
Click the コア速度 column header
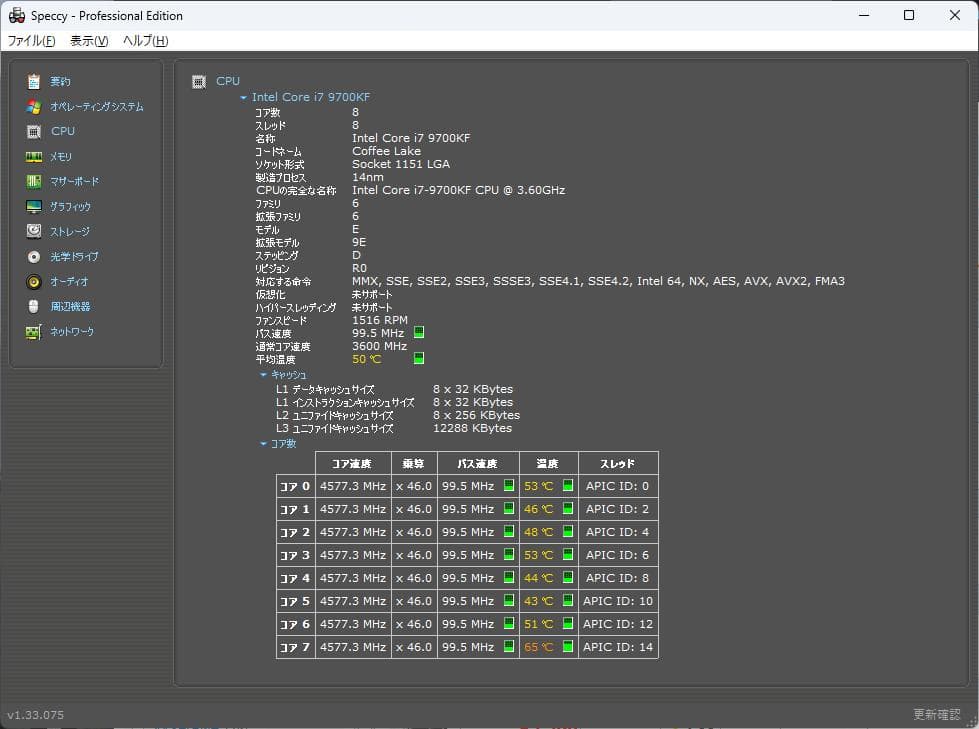(353, 463)
